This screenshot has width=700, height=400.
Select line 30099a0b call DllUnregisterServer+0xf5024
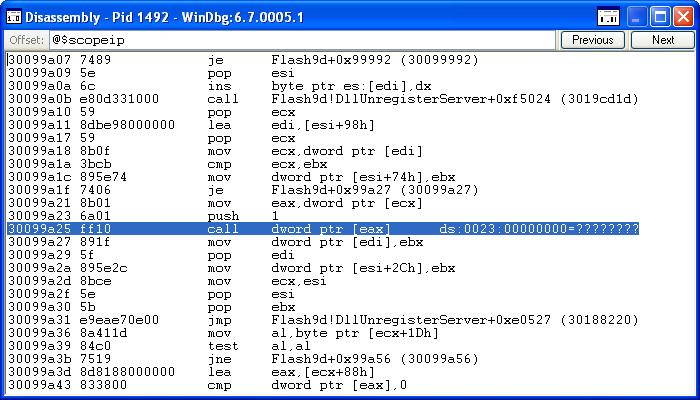[x=323, y=99]
